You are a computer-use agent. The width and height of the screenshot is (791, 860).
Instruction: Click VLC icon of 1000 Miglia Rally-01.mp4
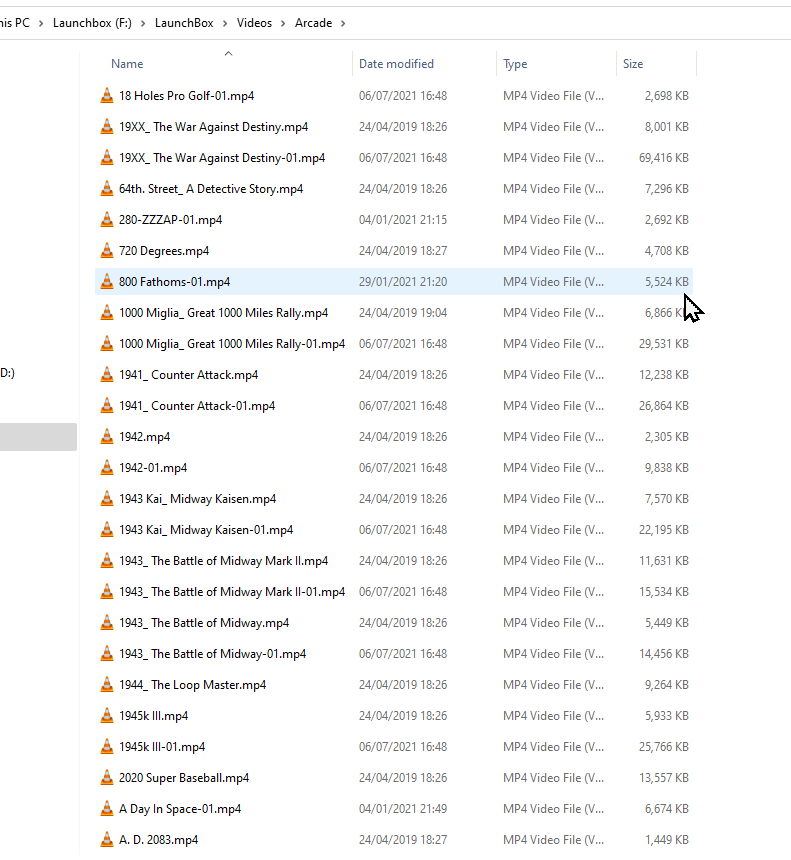(x=107, y=343)
